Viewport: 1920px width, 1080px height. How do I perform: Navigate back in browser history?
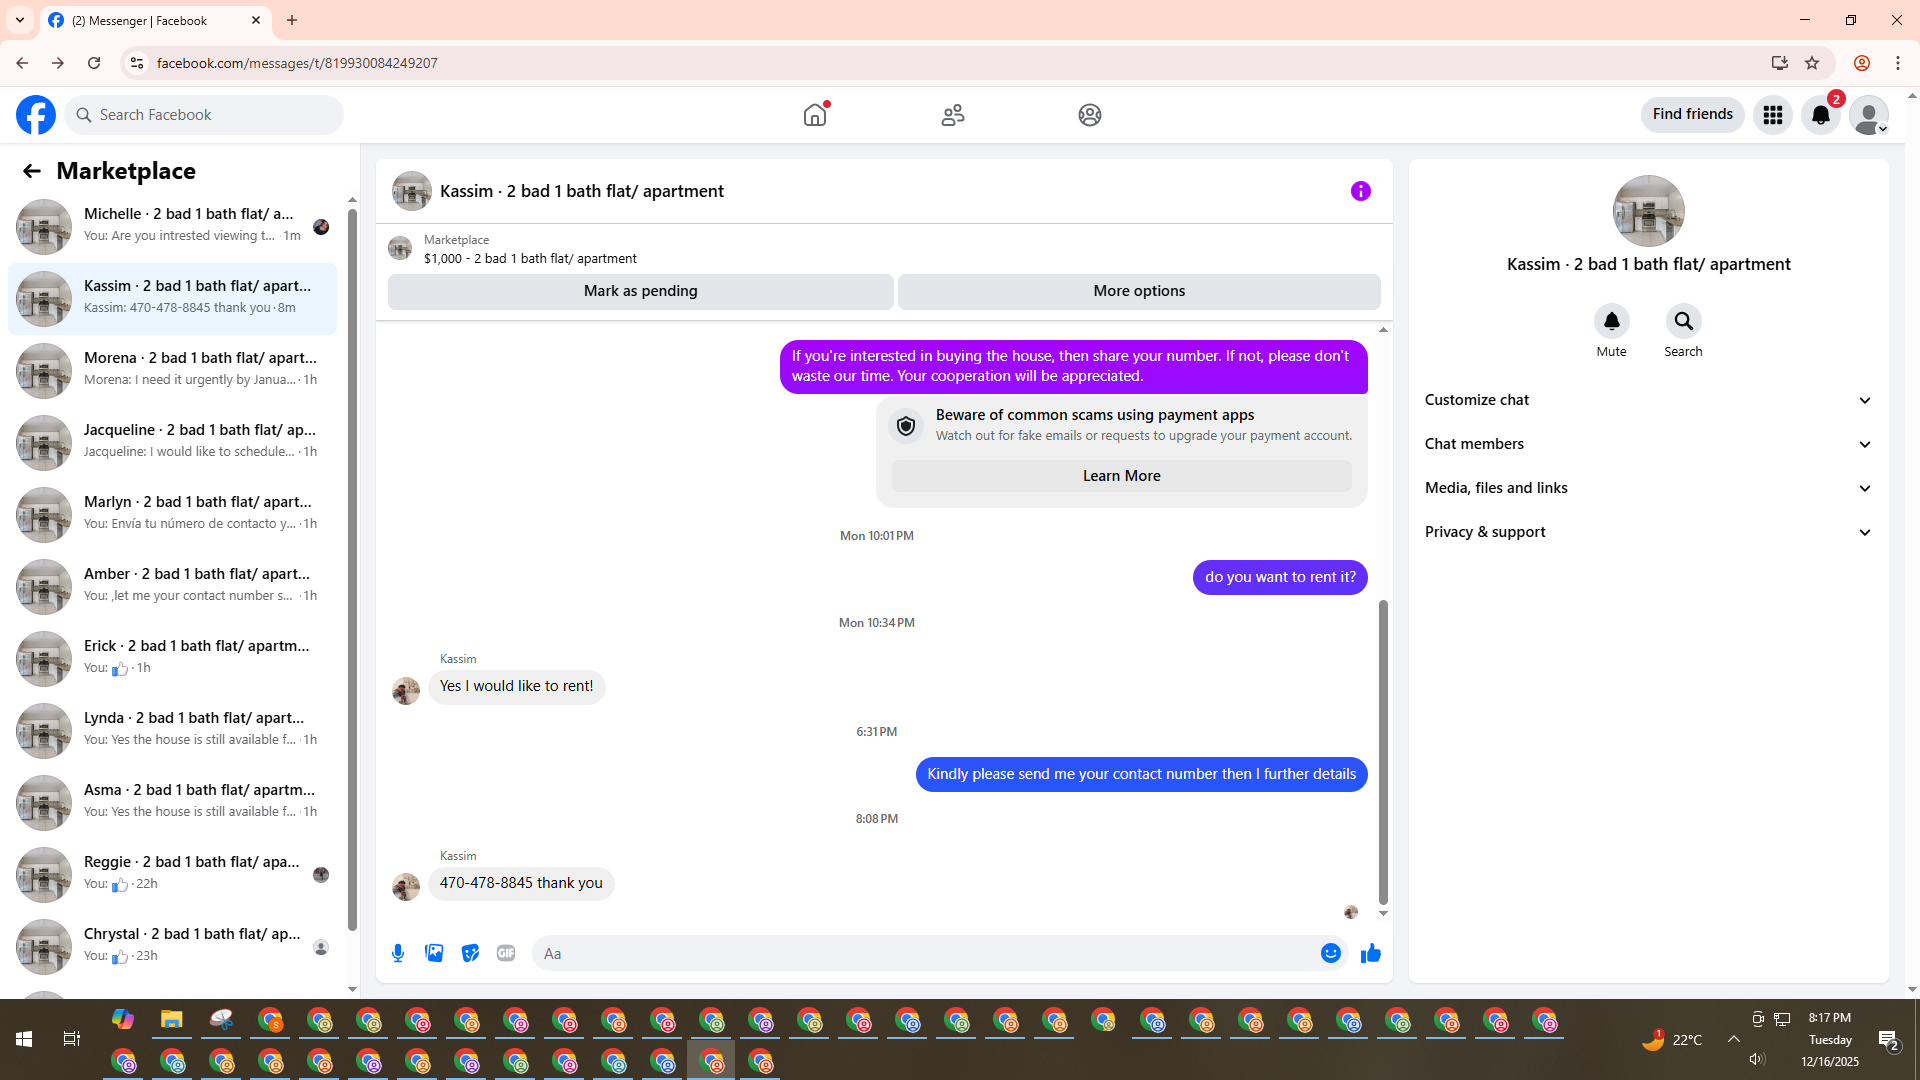22,63
